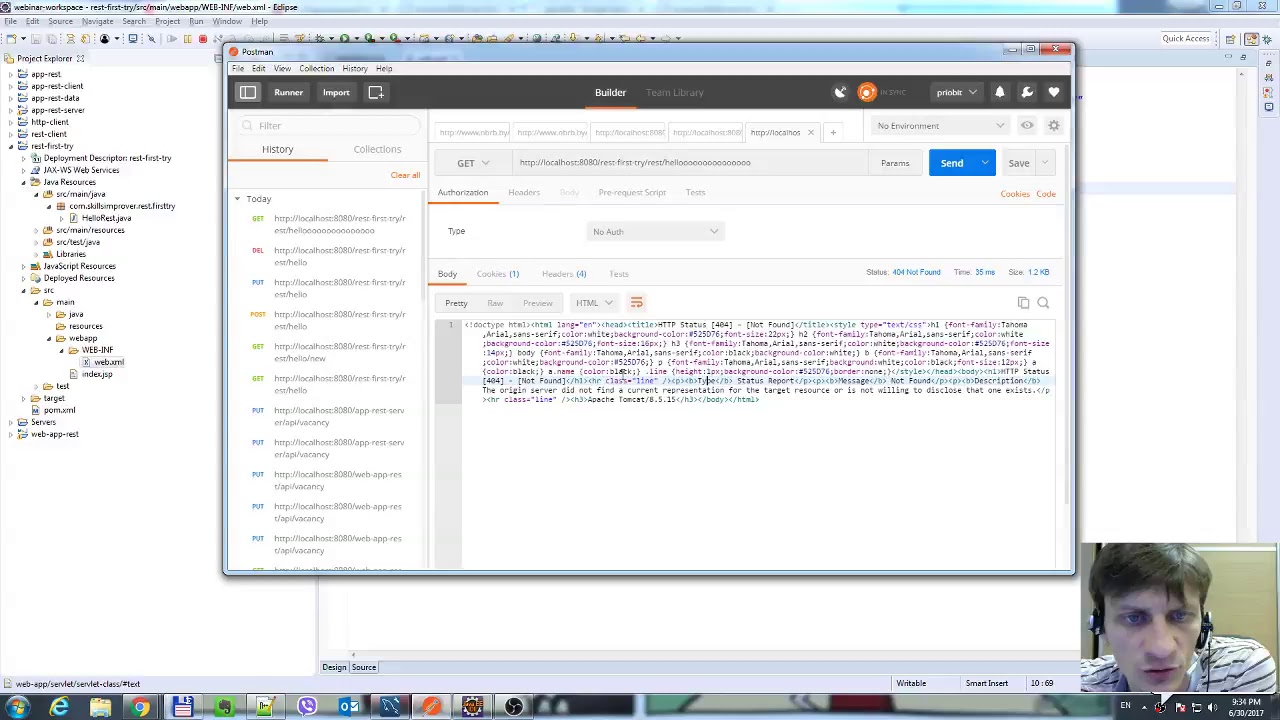Image resolution: width=1280 pixels, height=720 pixels.
Task: Open OBS Studio from the taskbar
Action: [514, 707]
